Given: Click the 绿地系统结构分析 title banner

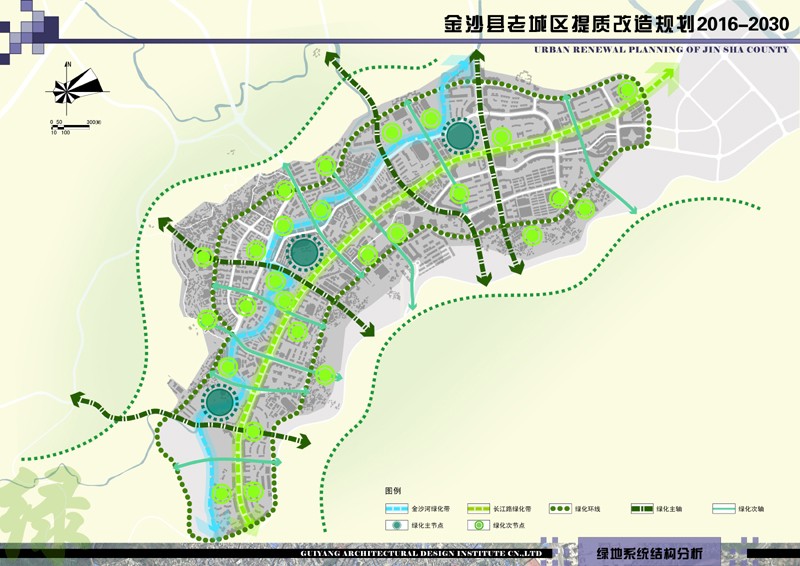Looking at the screenshot, I should pyautogui.click(x=650, y=553).
